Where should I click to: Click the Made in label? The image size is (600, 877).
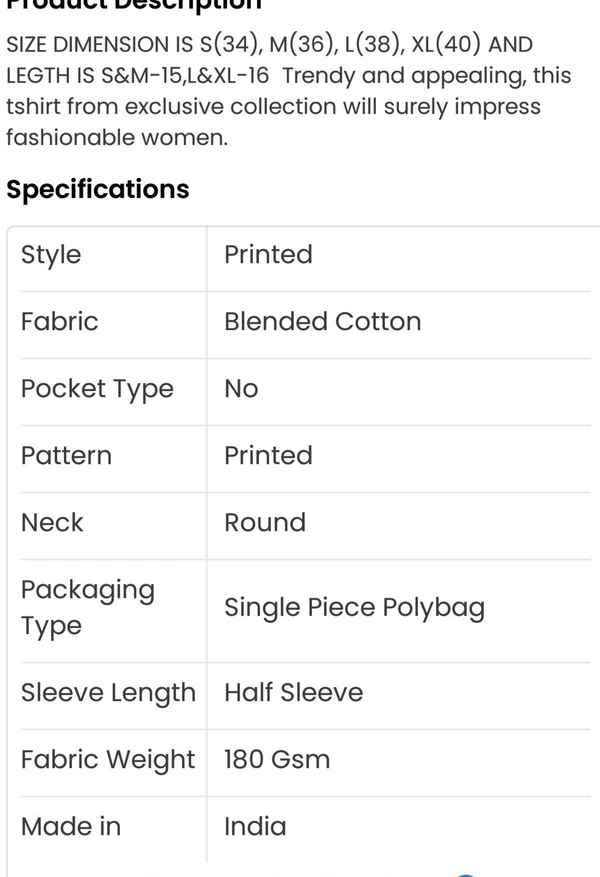[x=71, y=827]
